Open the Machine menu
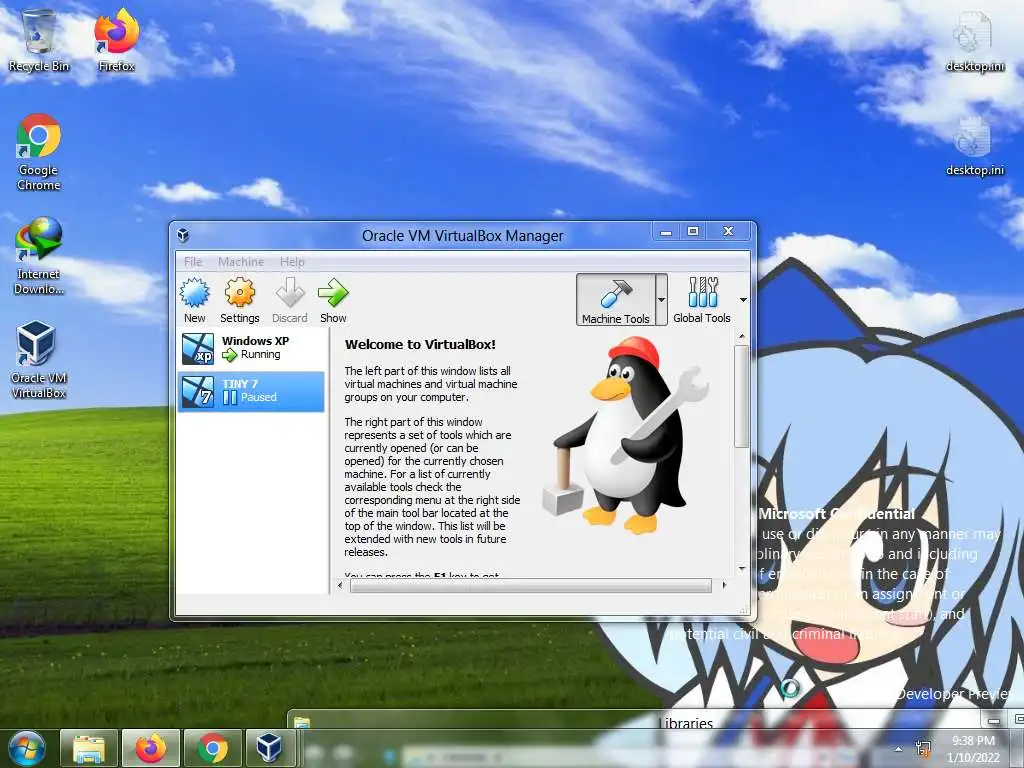 coord(241,261)
